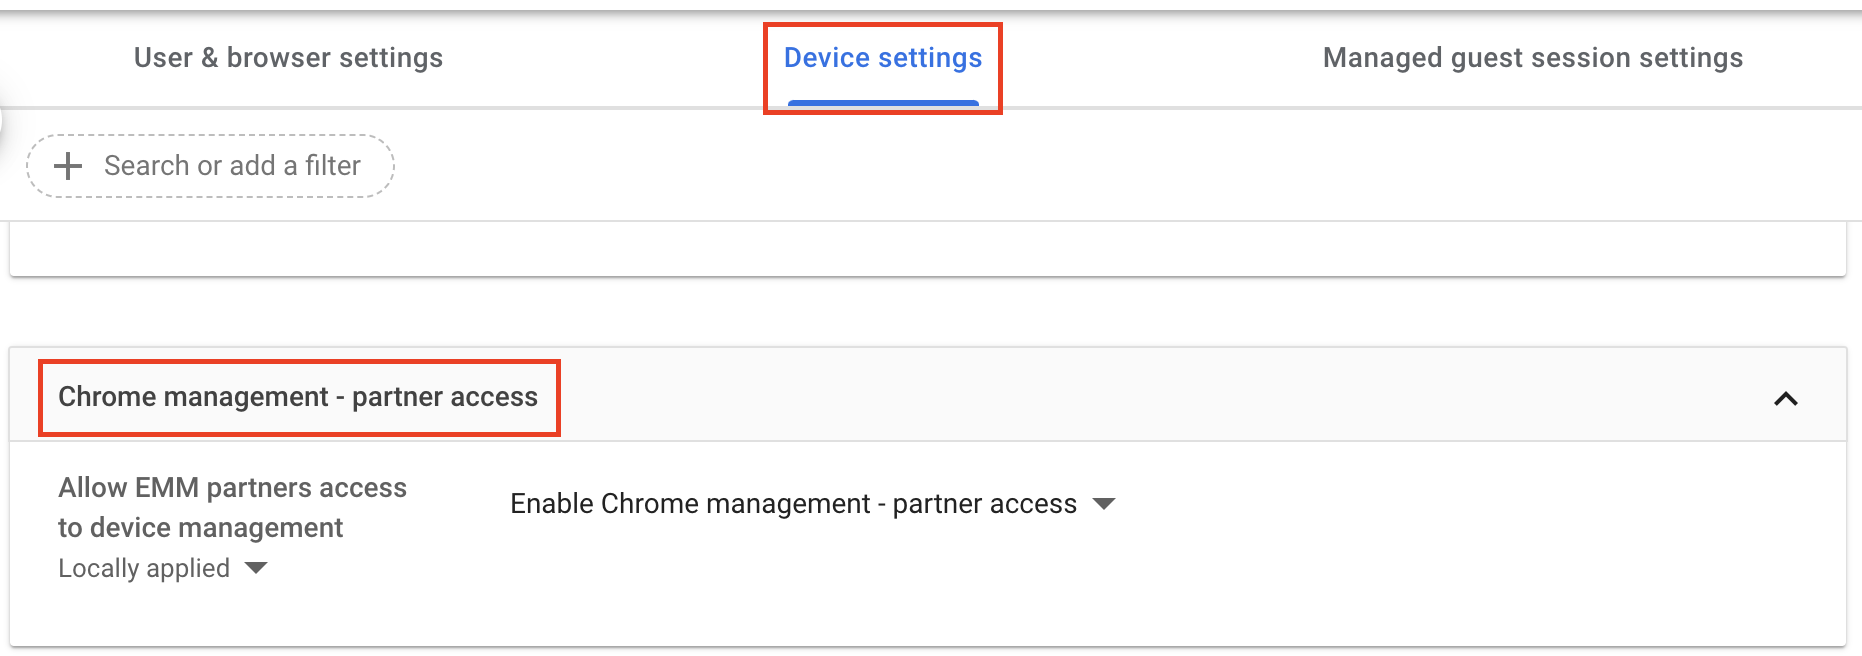Click the Enable Chrome management - partner access text
This screenshot has width=1862, height=656.
pyautogui.click(x=793, y=503)
